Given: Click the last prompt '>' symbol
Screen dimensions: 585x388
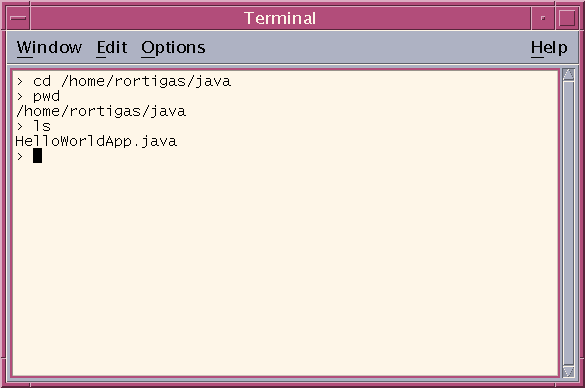Looking at the screenshot, I should [20, 156].
